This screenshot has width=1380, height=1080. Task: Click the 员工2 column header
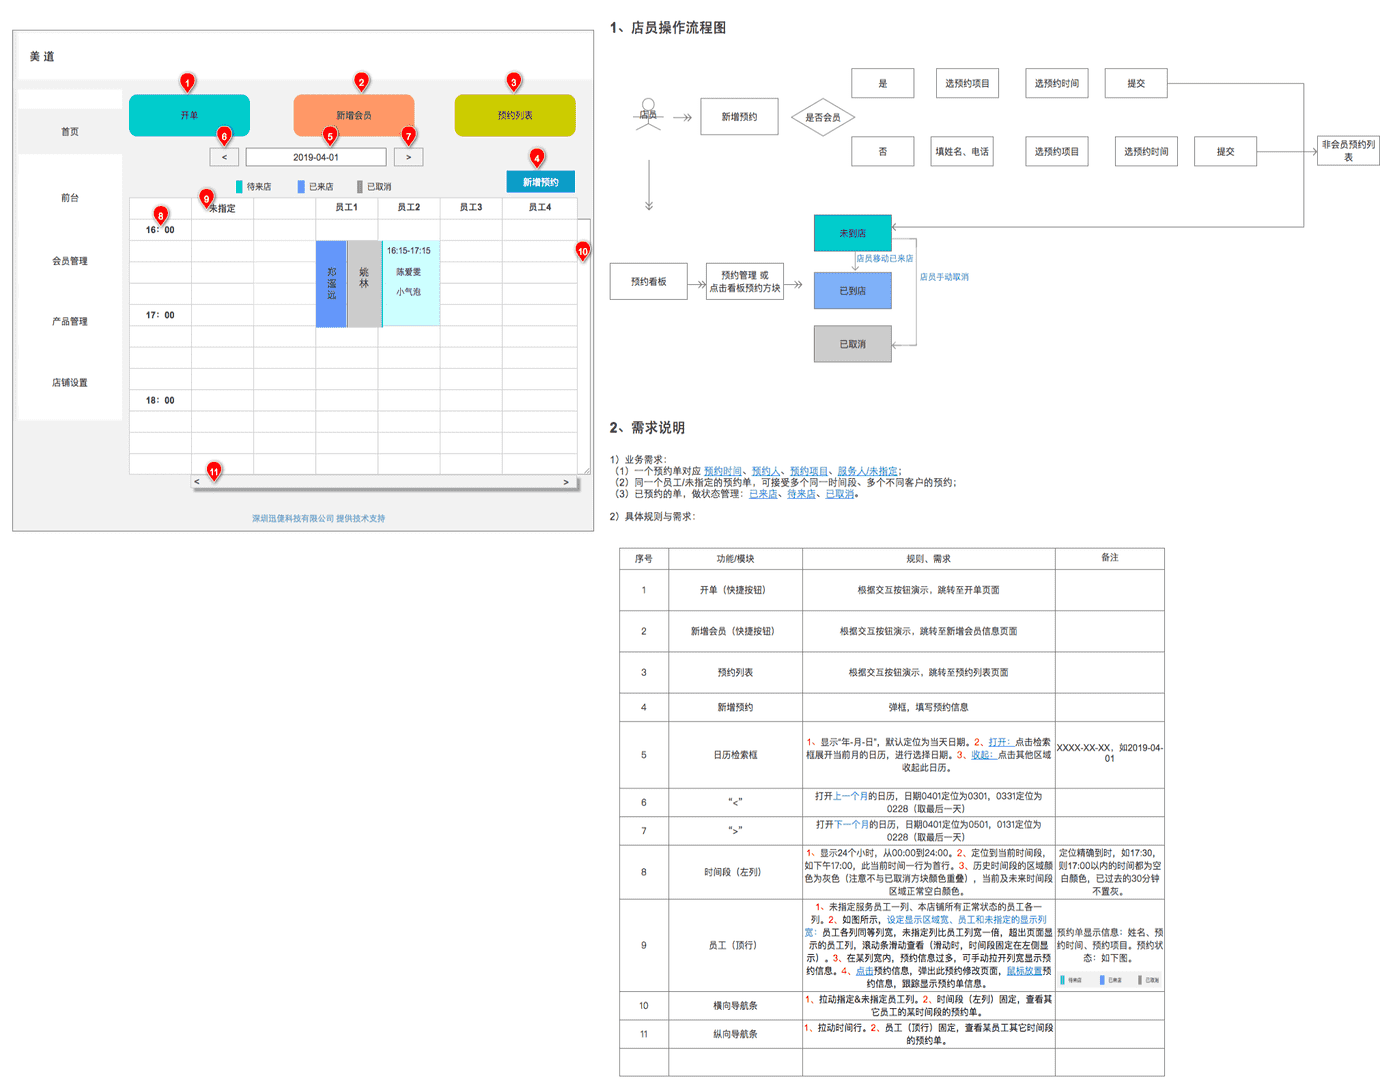pyautogui.click(x=409, y=207)
